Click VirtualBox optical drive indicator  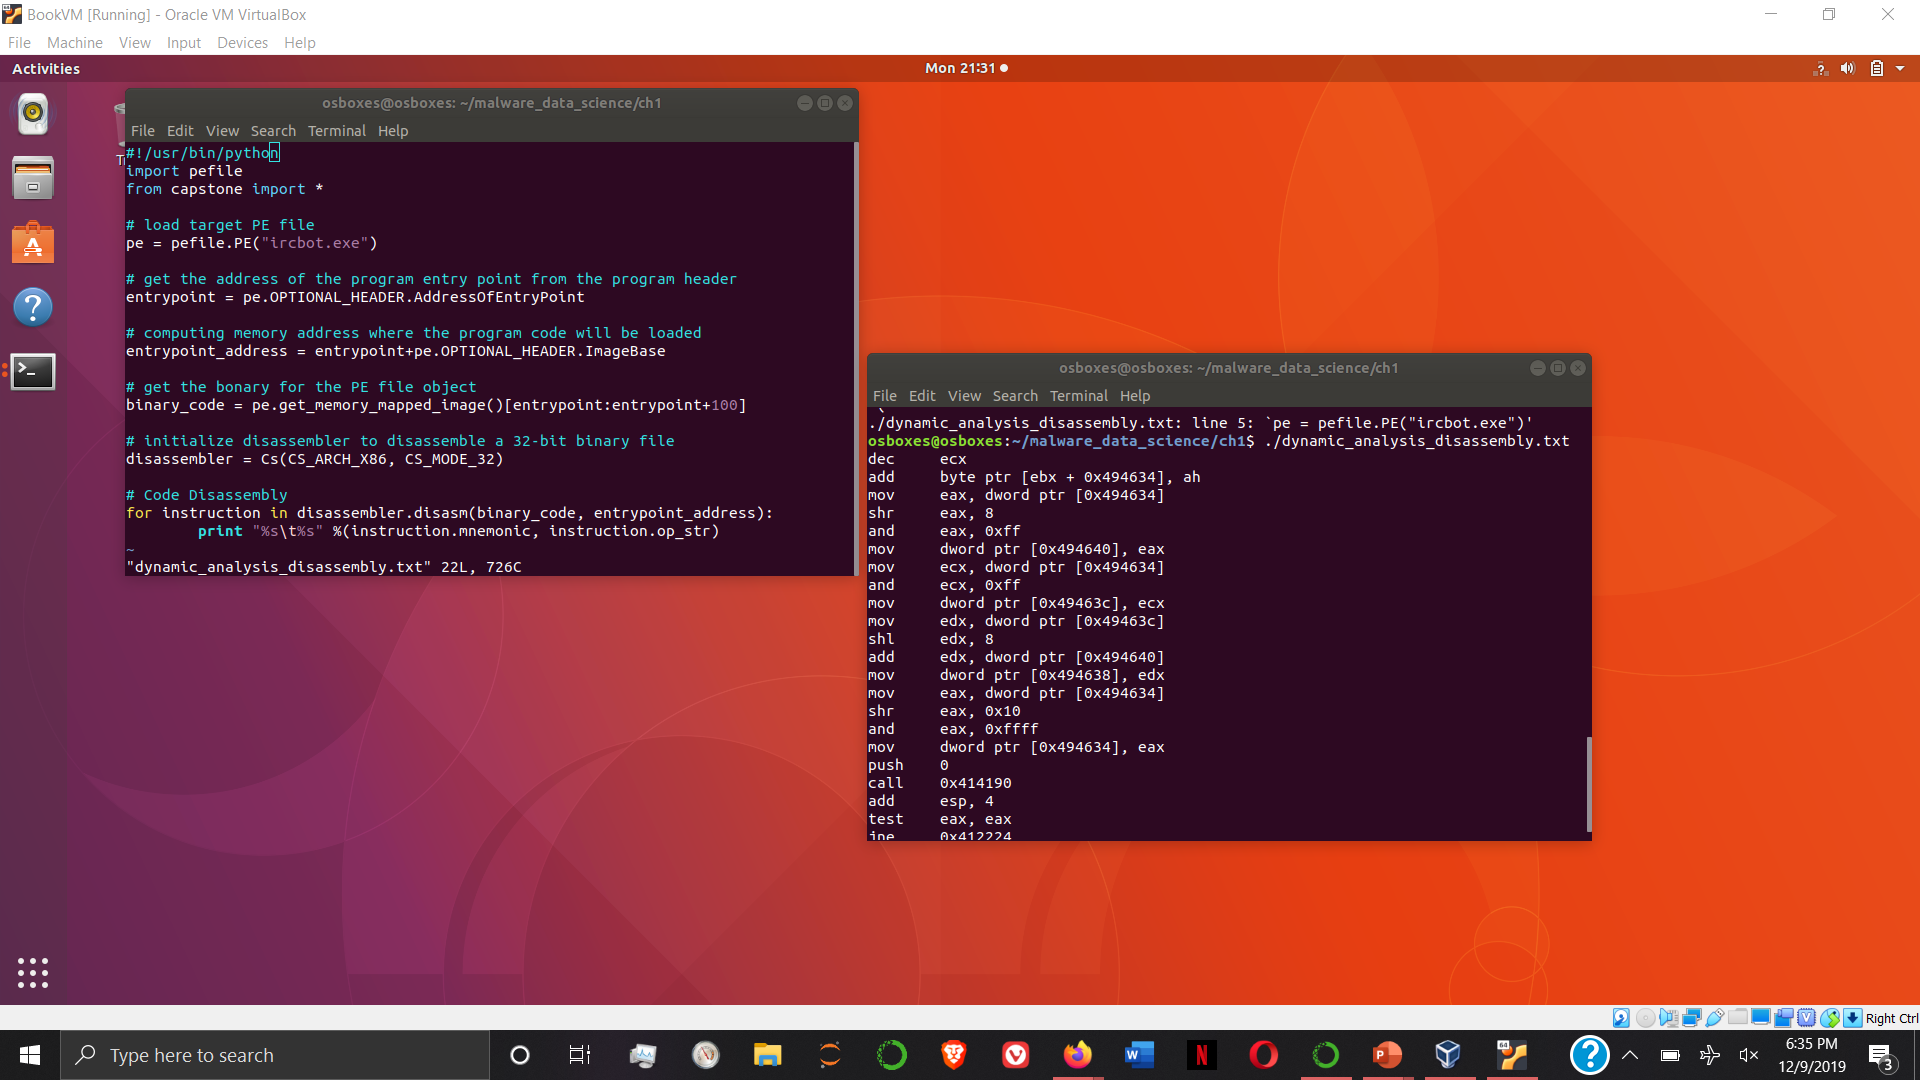point(1645,1018)
